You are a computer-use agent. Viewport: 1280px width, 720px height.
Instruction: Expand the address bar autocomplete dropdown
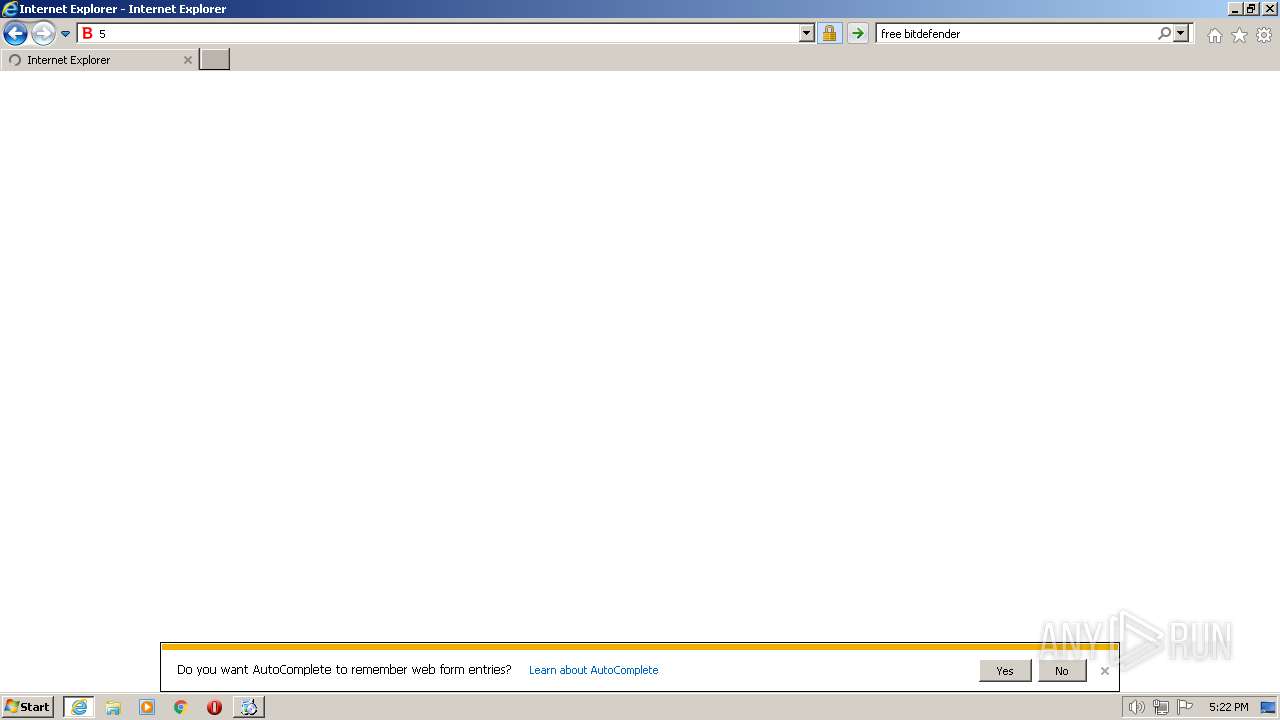click(807, 33)
